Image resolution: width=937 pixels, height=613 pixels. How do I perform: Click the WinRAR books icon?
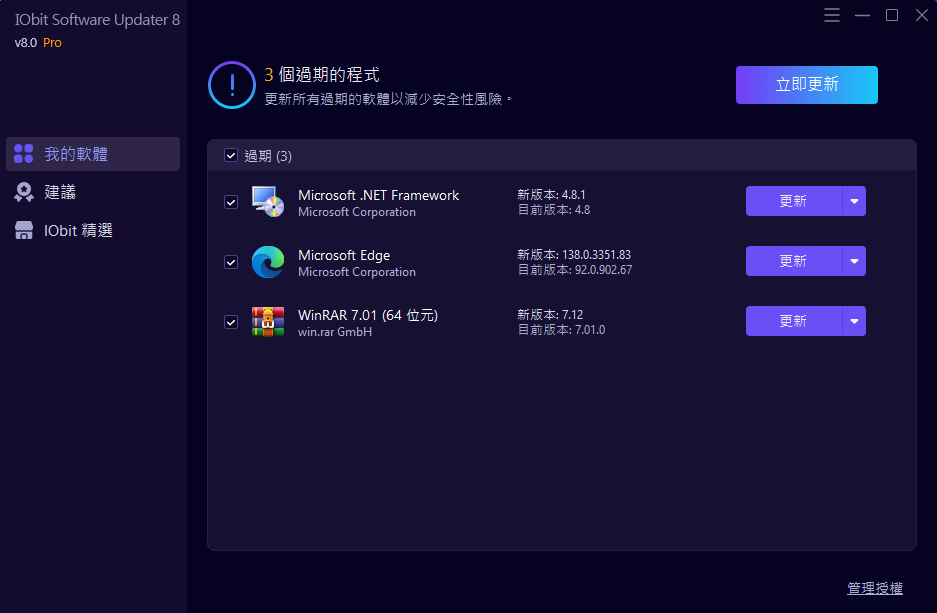268,321
